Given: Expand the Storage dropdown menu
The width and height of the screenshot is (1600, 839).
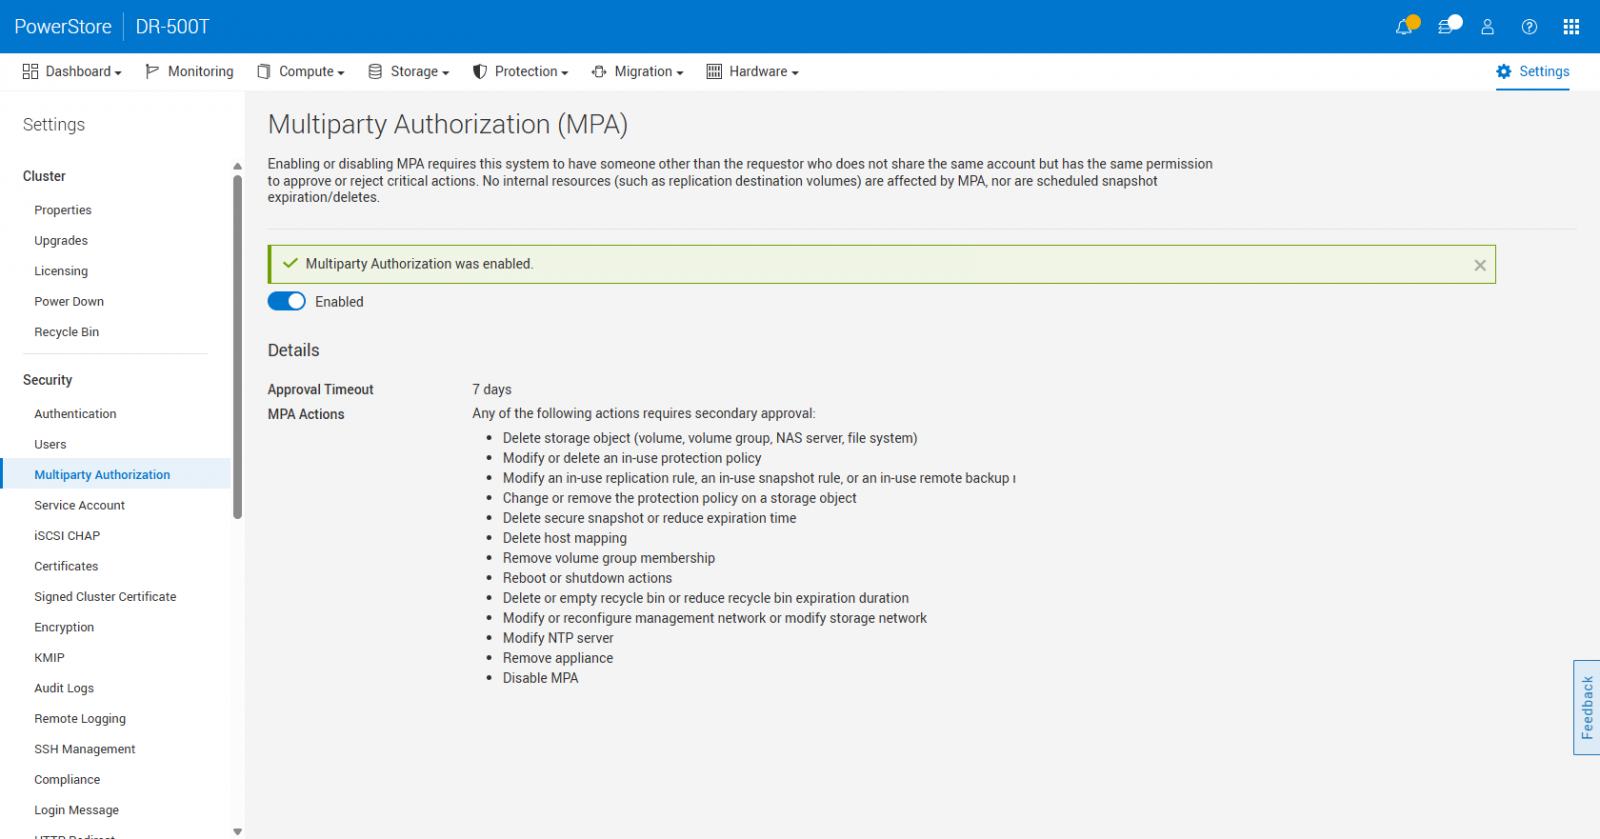Looking at the screenshot, I should pyautogui.click(x=409, y=72).
